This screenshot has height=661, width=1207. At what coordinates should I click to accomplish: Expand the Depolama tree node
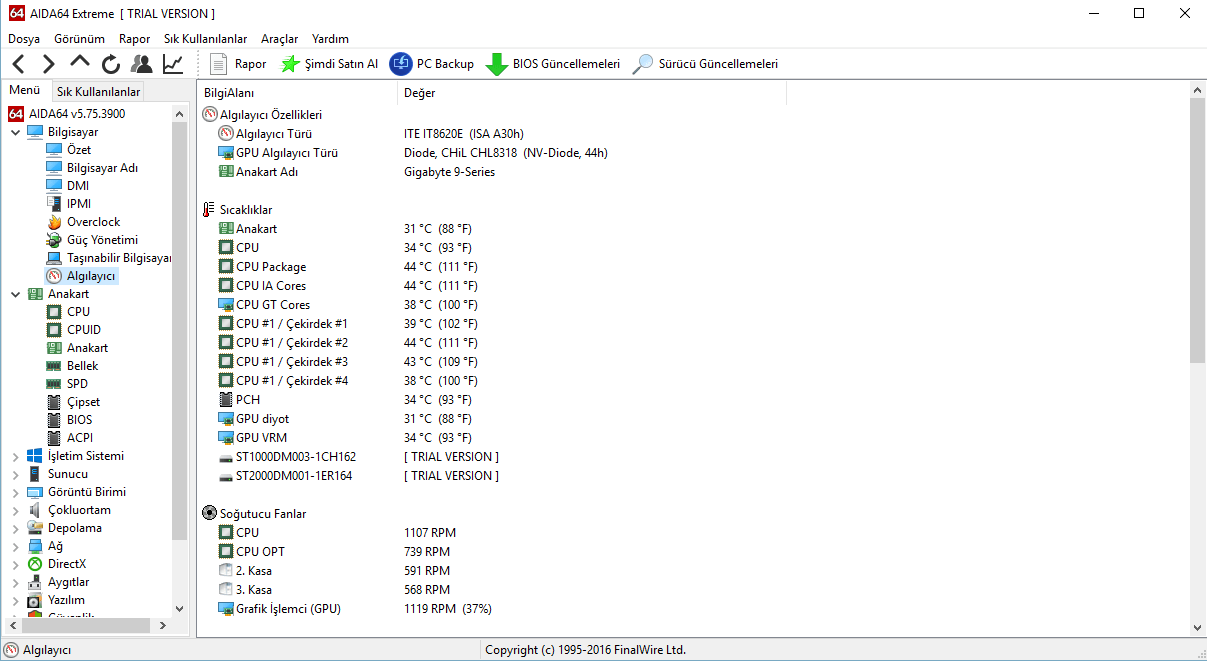pos(15,528)
